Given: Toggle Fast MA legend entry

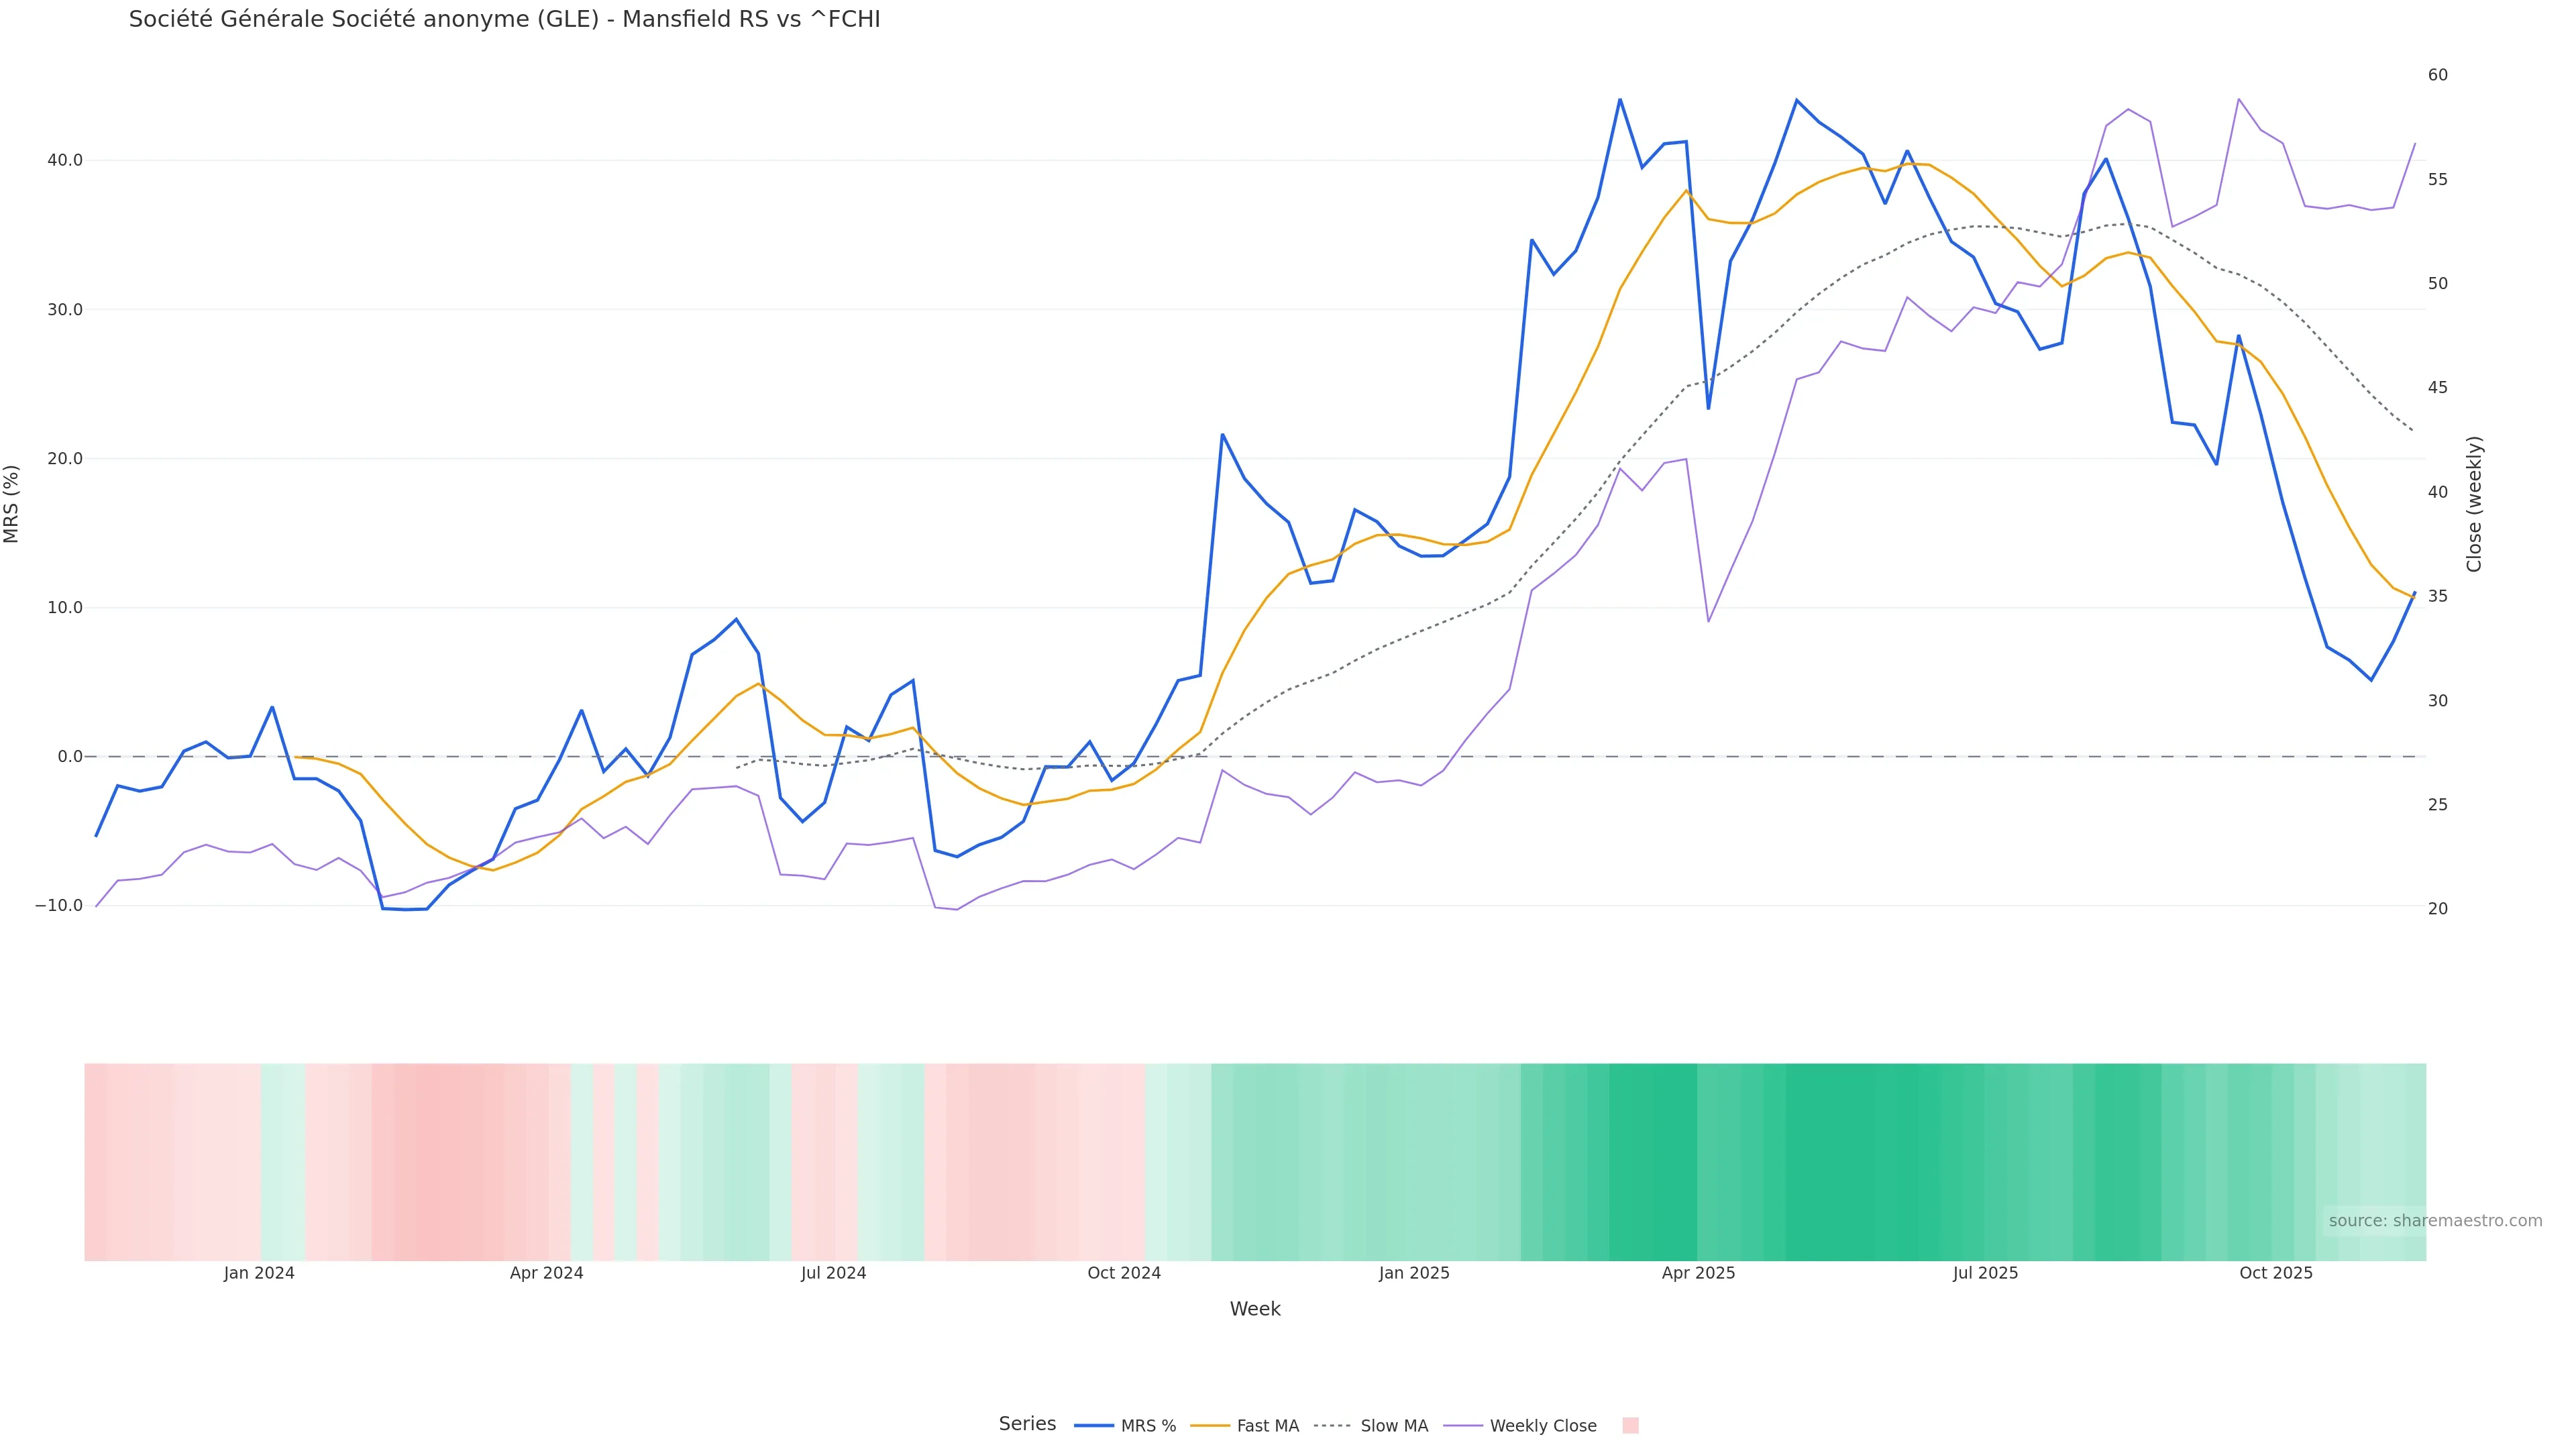Looking at the screenshot, I should click(1267, 1426).
